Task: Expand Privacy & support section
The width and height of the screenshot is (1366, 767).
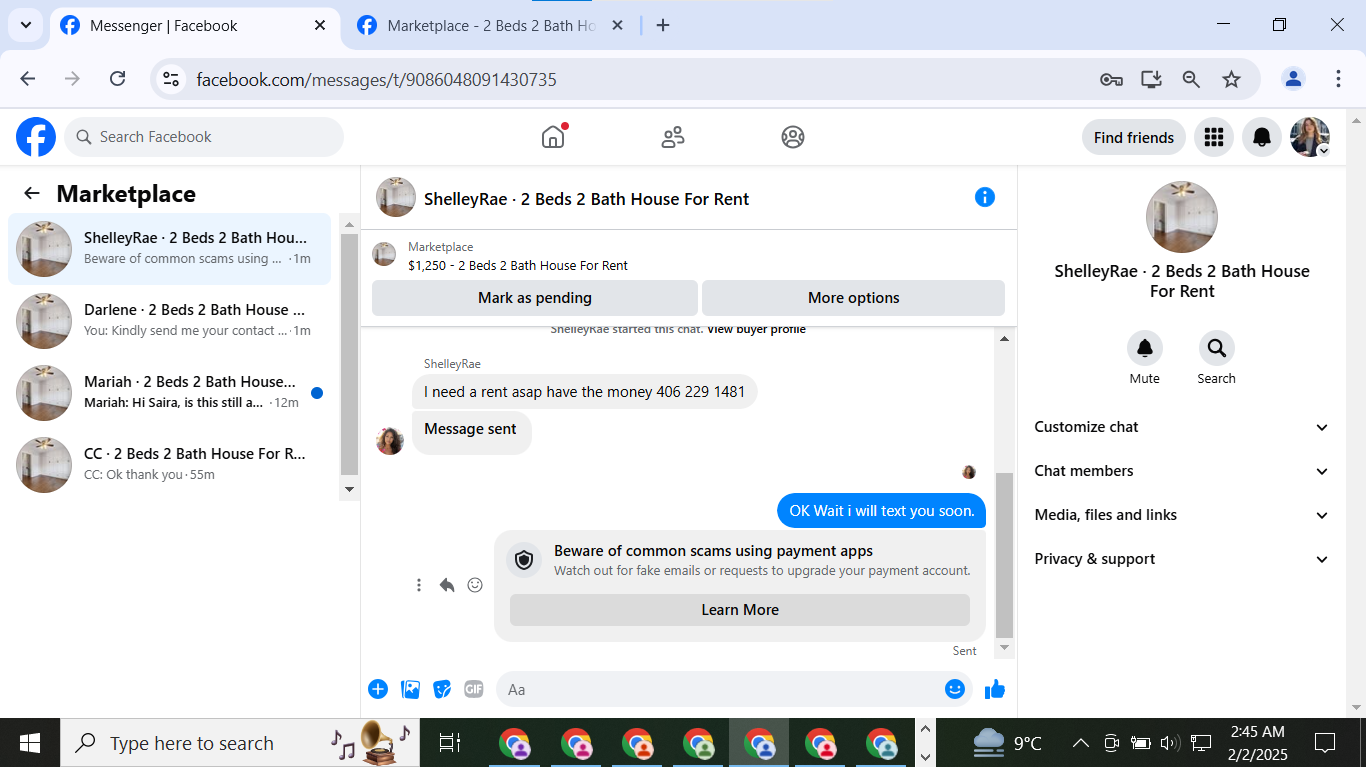Action: (x=1182, y=559)
